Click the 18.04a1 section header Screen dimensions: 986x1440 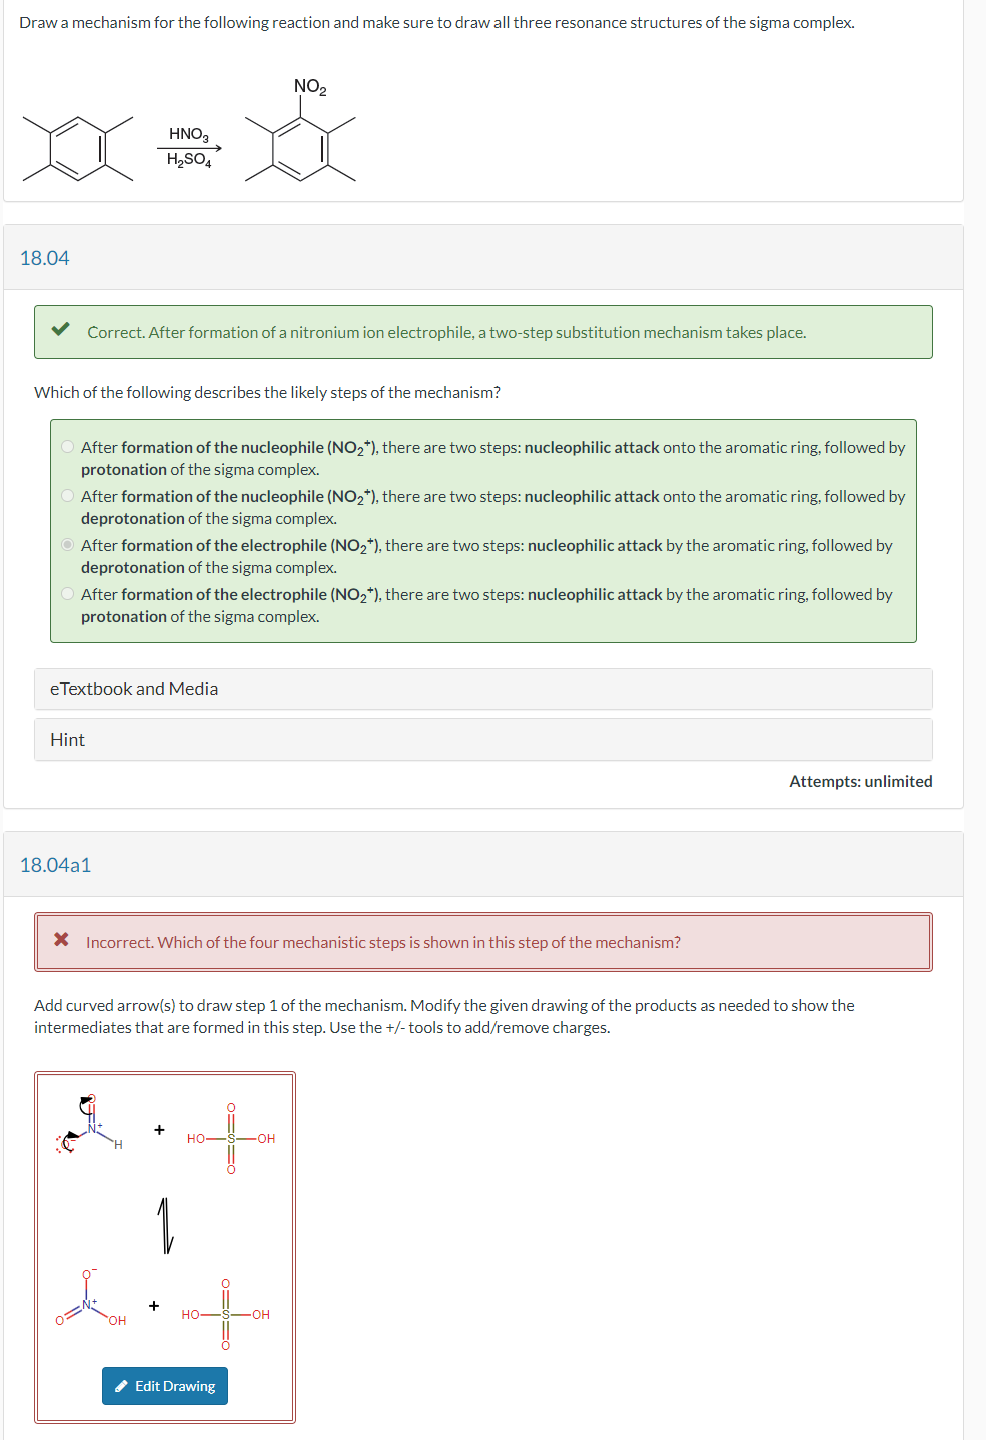point(55,865)
